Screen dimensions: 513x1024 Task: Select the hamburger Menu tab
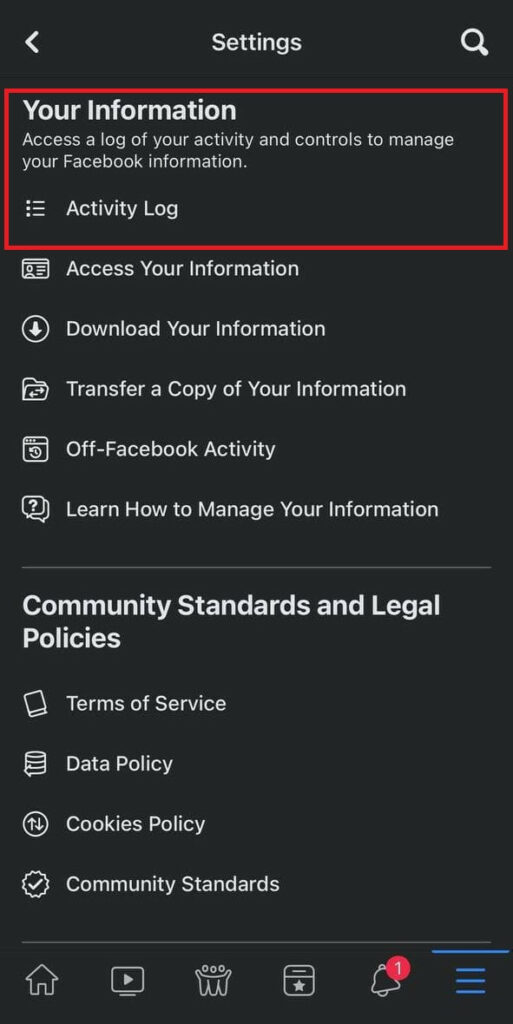click(471, 980)
